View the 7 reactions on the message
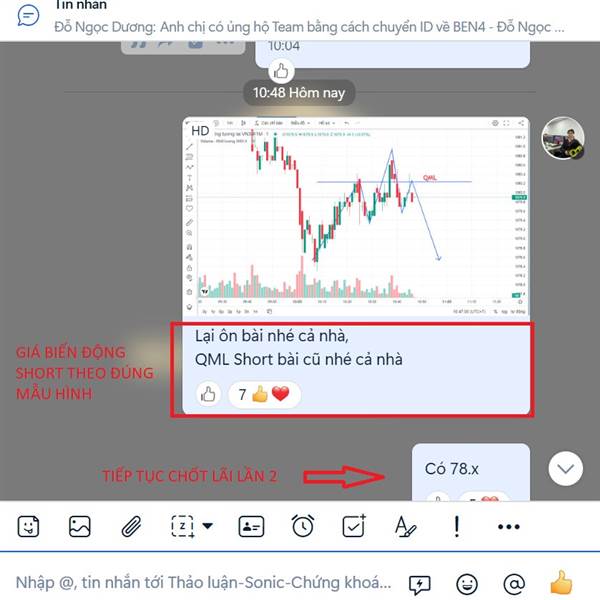 264,394
